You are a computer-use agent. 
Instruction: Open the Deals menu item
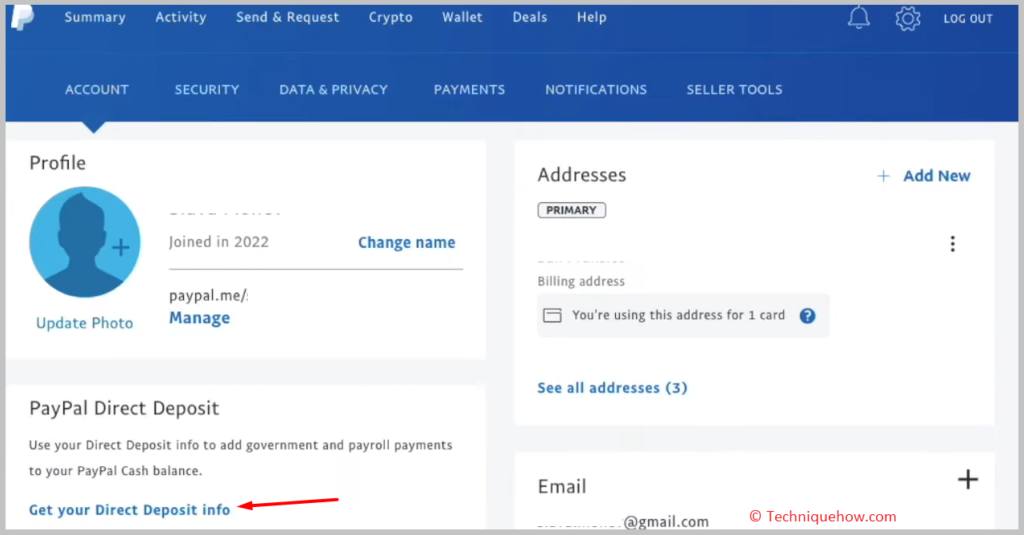(530, 18)
